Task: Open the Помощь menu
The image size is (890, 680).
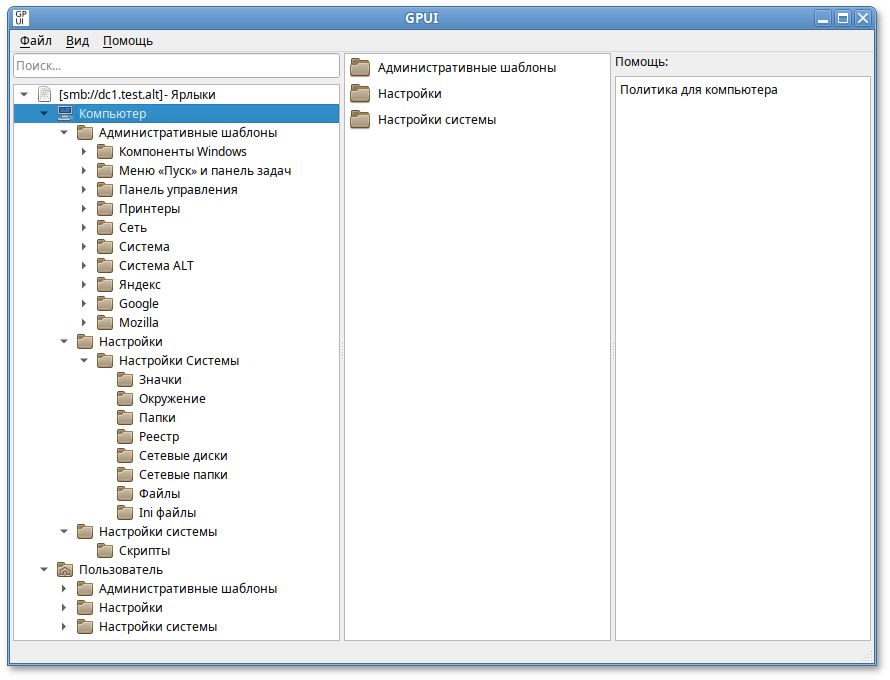Action: pos(128,41)
